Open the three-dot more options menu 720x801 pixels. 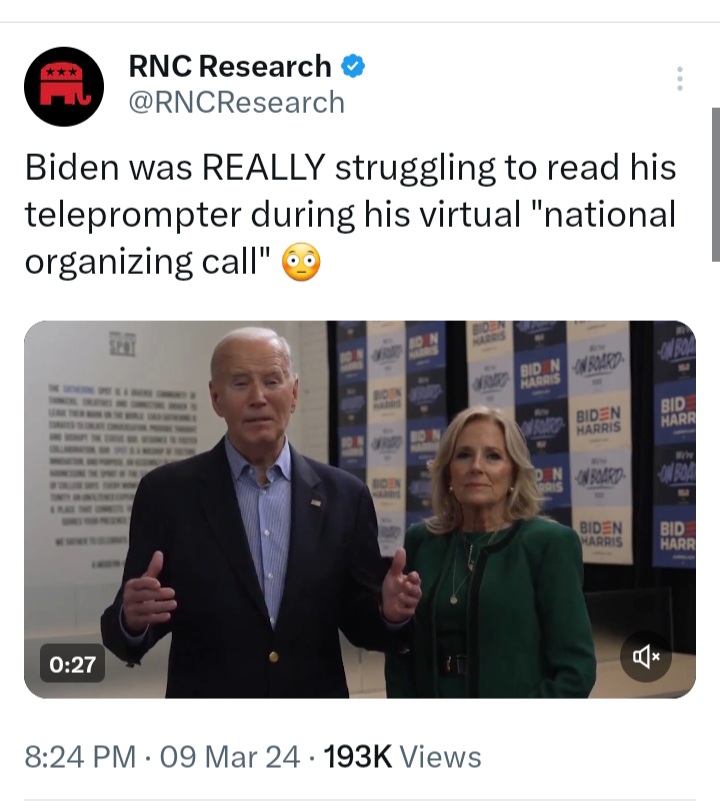click(680, 79)
